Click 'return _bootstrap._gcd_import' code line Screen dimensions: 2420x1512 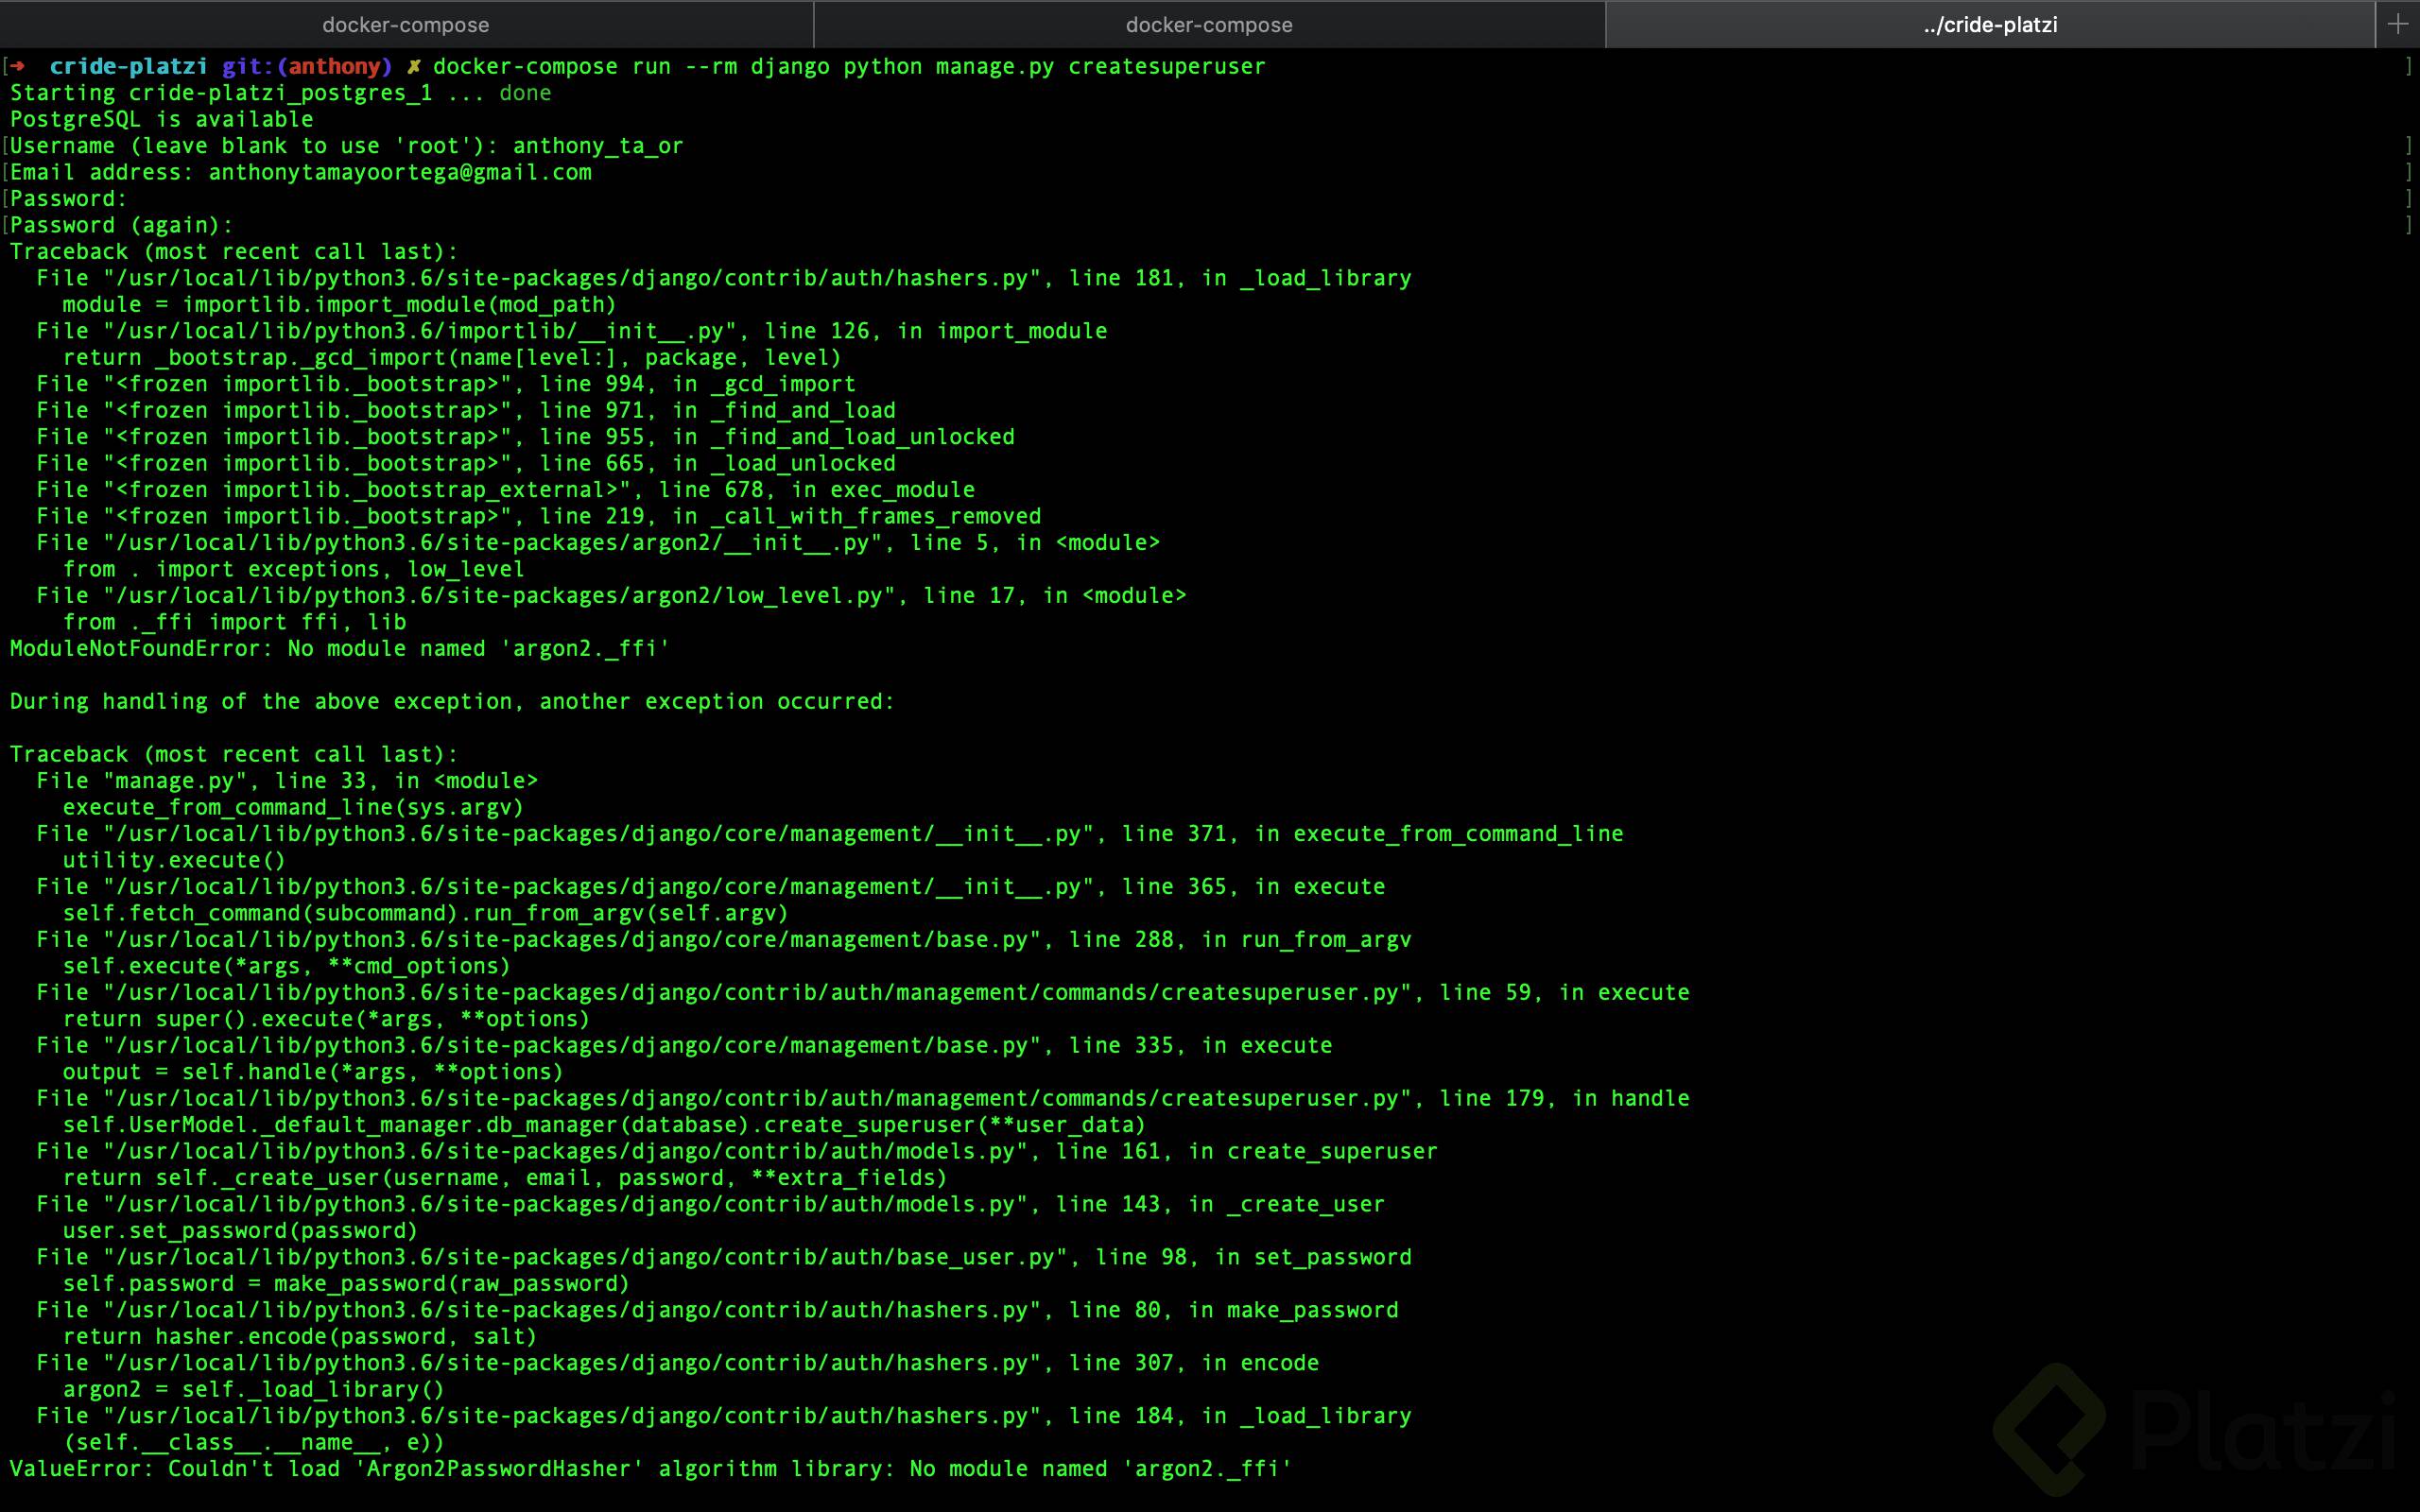pyautogui.click(x=452, y=358)
